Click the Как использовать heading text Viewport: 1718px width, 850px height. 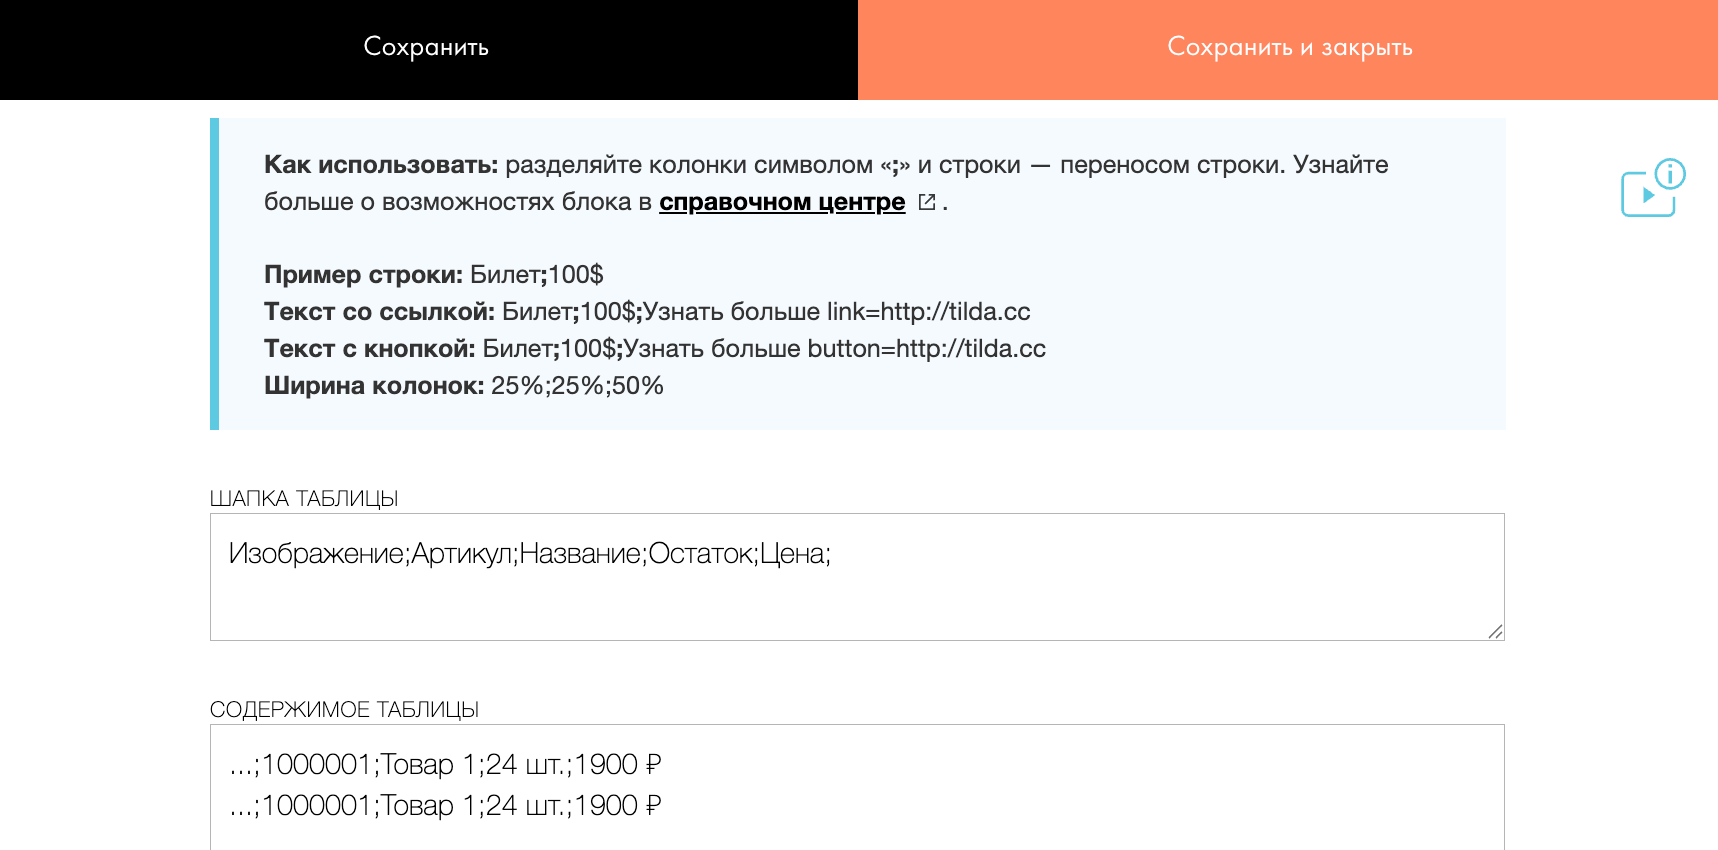[380, 165]
